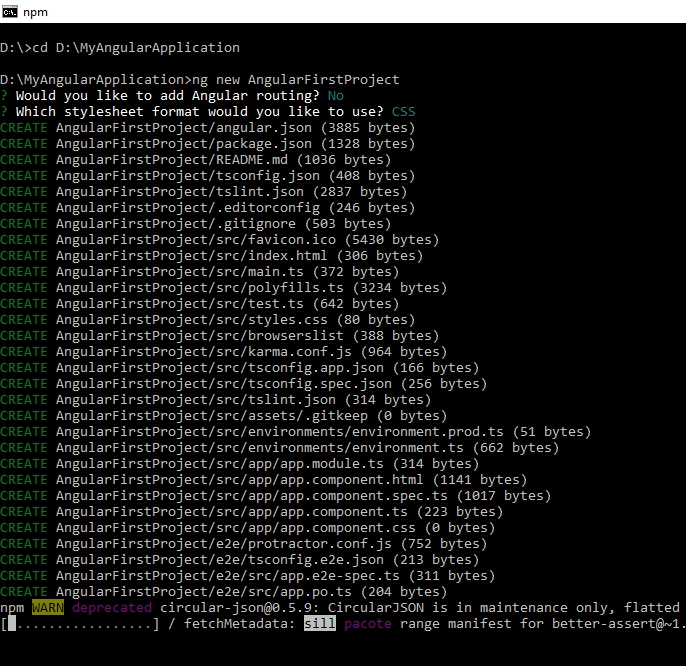
Task: Click the "better-assert@~1." package text
Action: [619, 624]
